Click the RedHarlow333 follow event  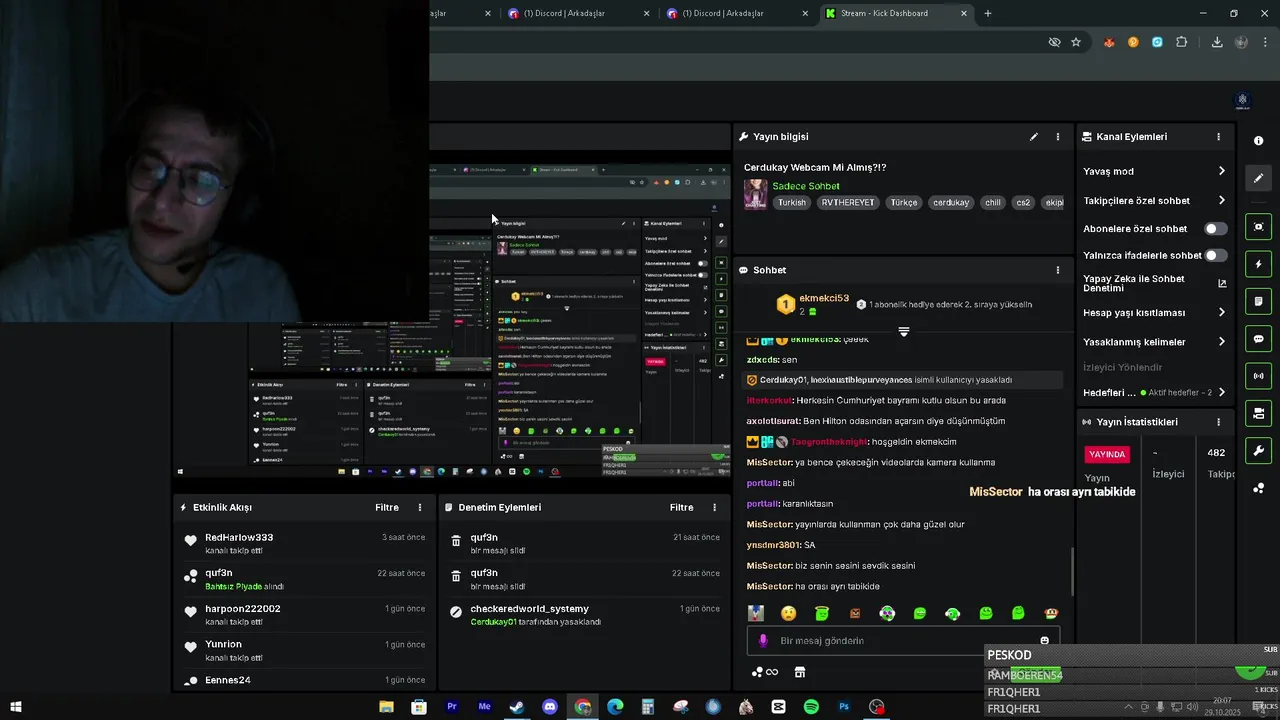click(305, 544)
